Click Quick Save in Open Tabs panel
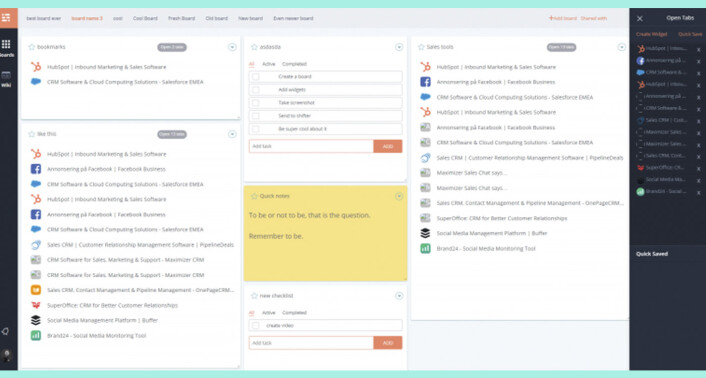This screenshot has width=706, height=378. coord(690,34)
